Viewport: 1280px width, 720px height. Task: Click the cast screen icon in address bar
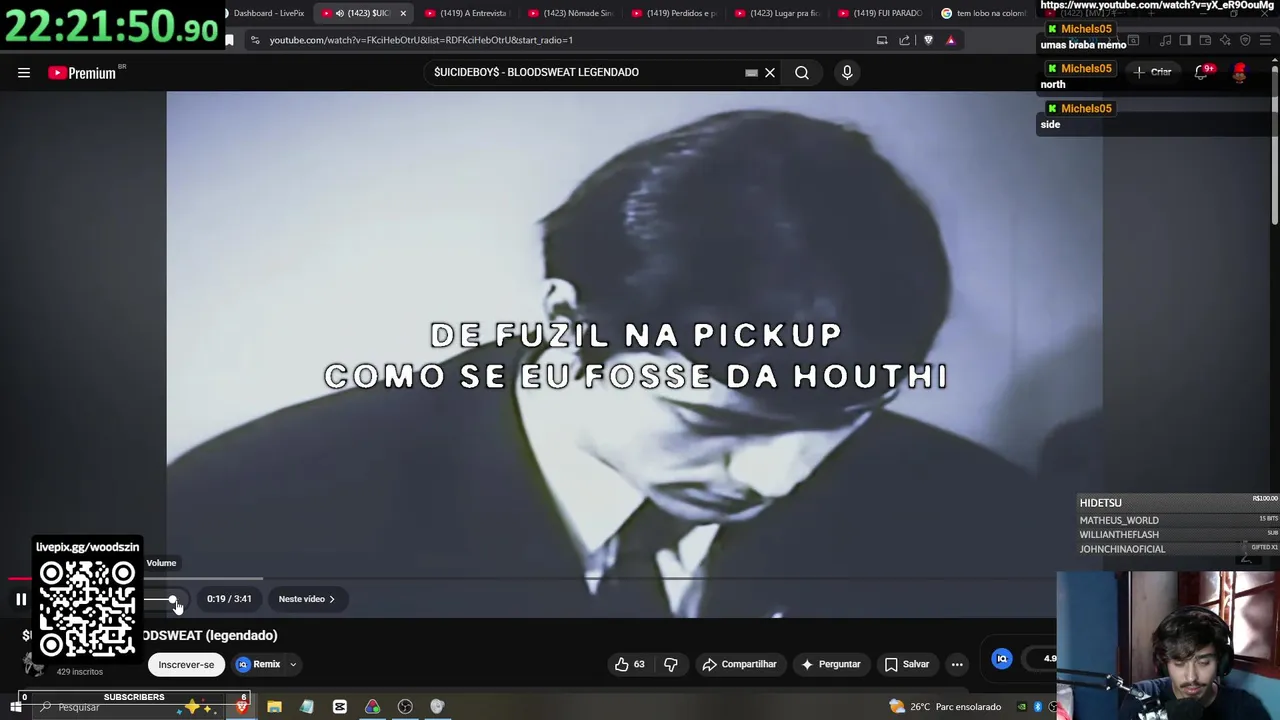(882, 40)
